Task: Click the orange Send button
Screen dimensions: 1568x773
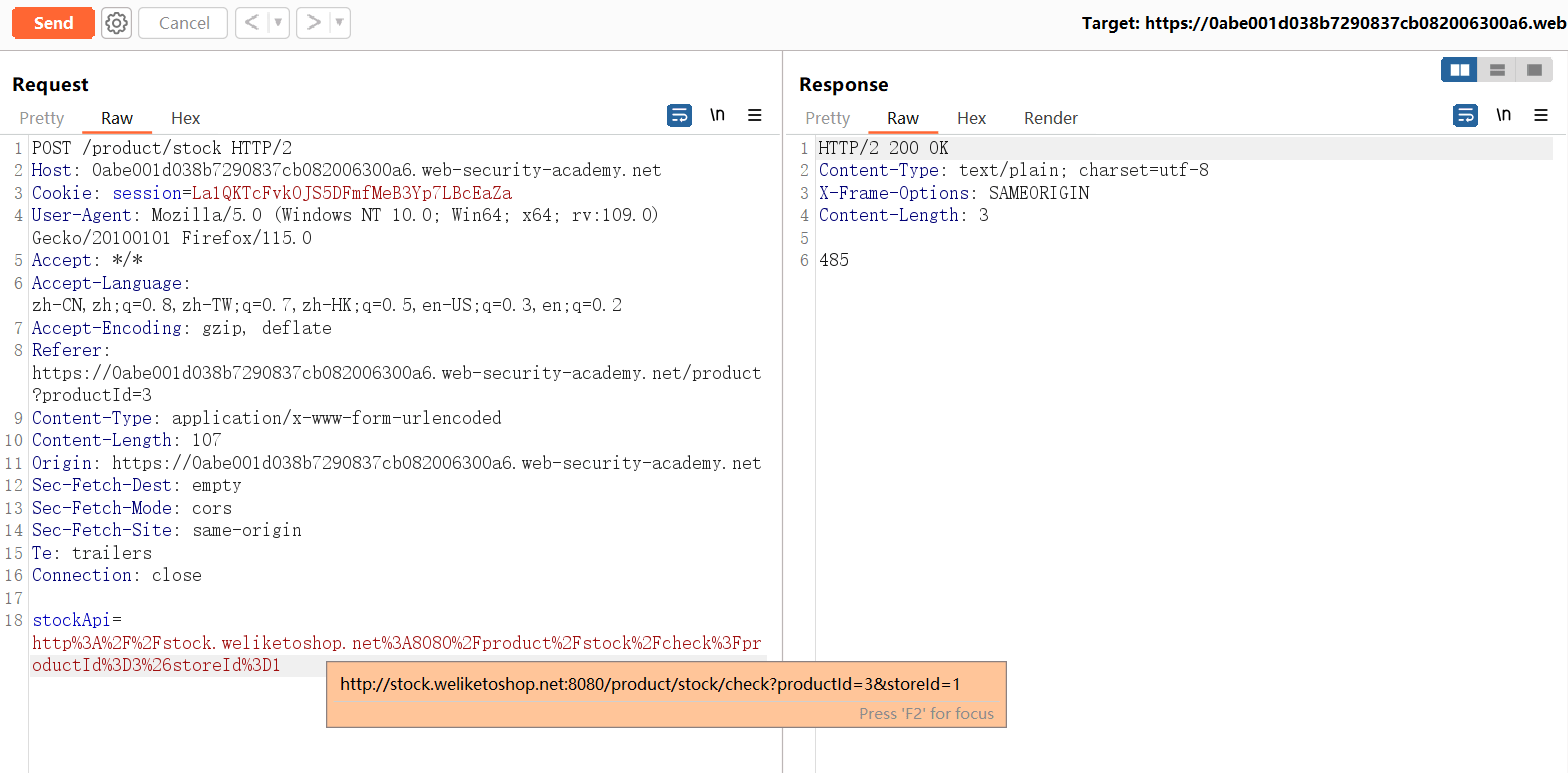Action: click(x=53, y=23)
